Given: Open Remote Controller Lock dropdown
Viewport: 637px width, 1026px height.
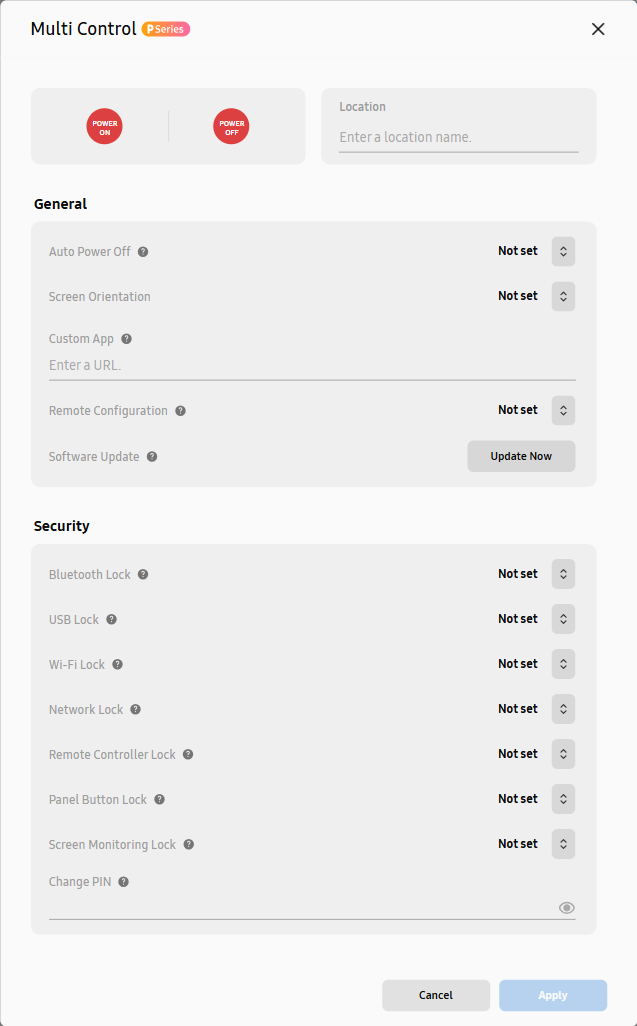Looking at the screenshot, I should pyautogui.click(x=563, y=754).
